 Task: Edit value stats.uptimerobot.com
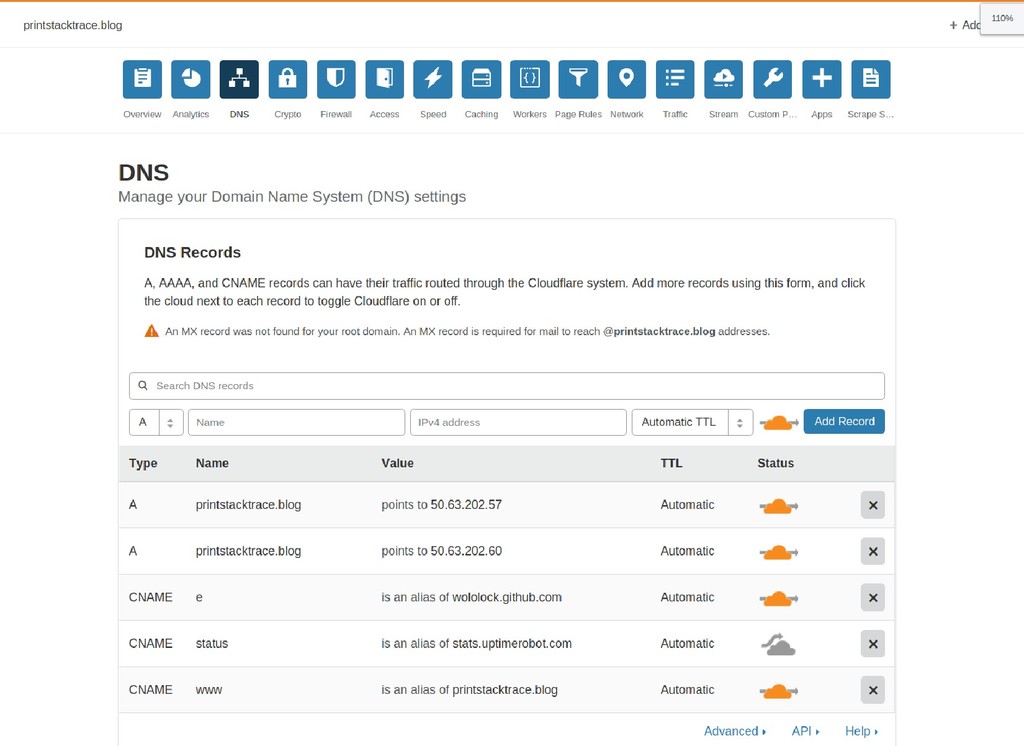click(x=512, y=643)
